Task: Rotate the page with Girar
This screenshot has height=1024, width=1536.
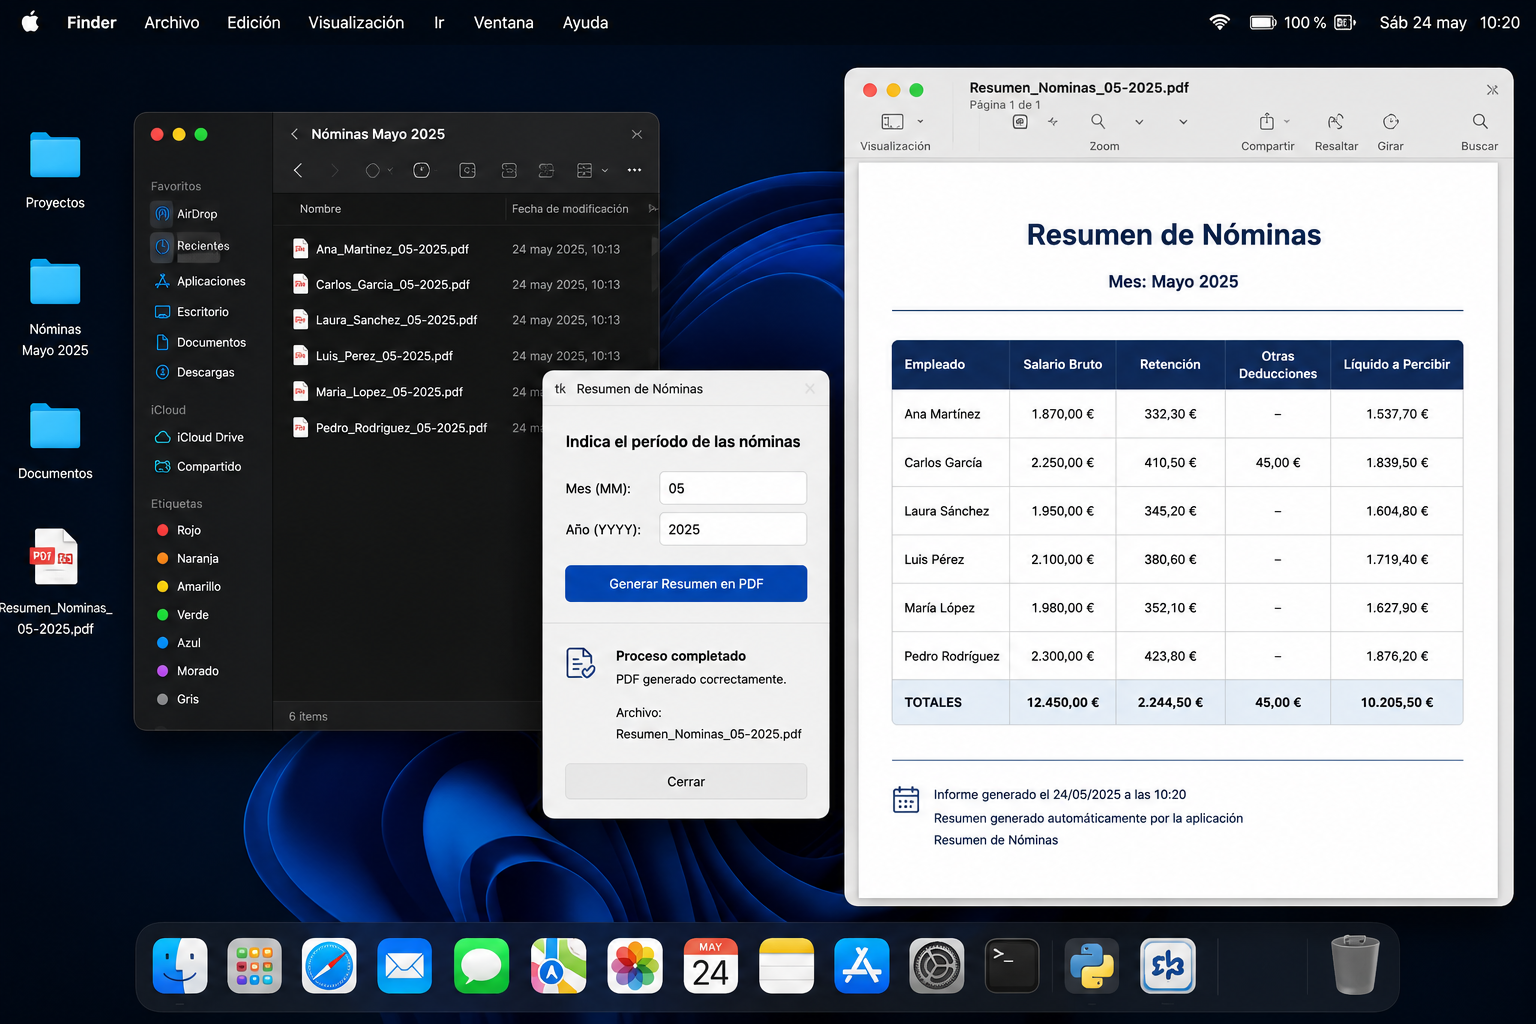Action: click(x=1390, y=121)
